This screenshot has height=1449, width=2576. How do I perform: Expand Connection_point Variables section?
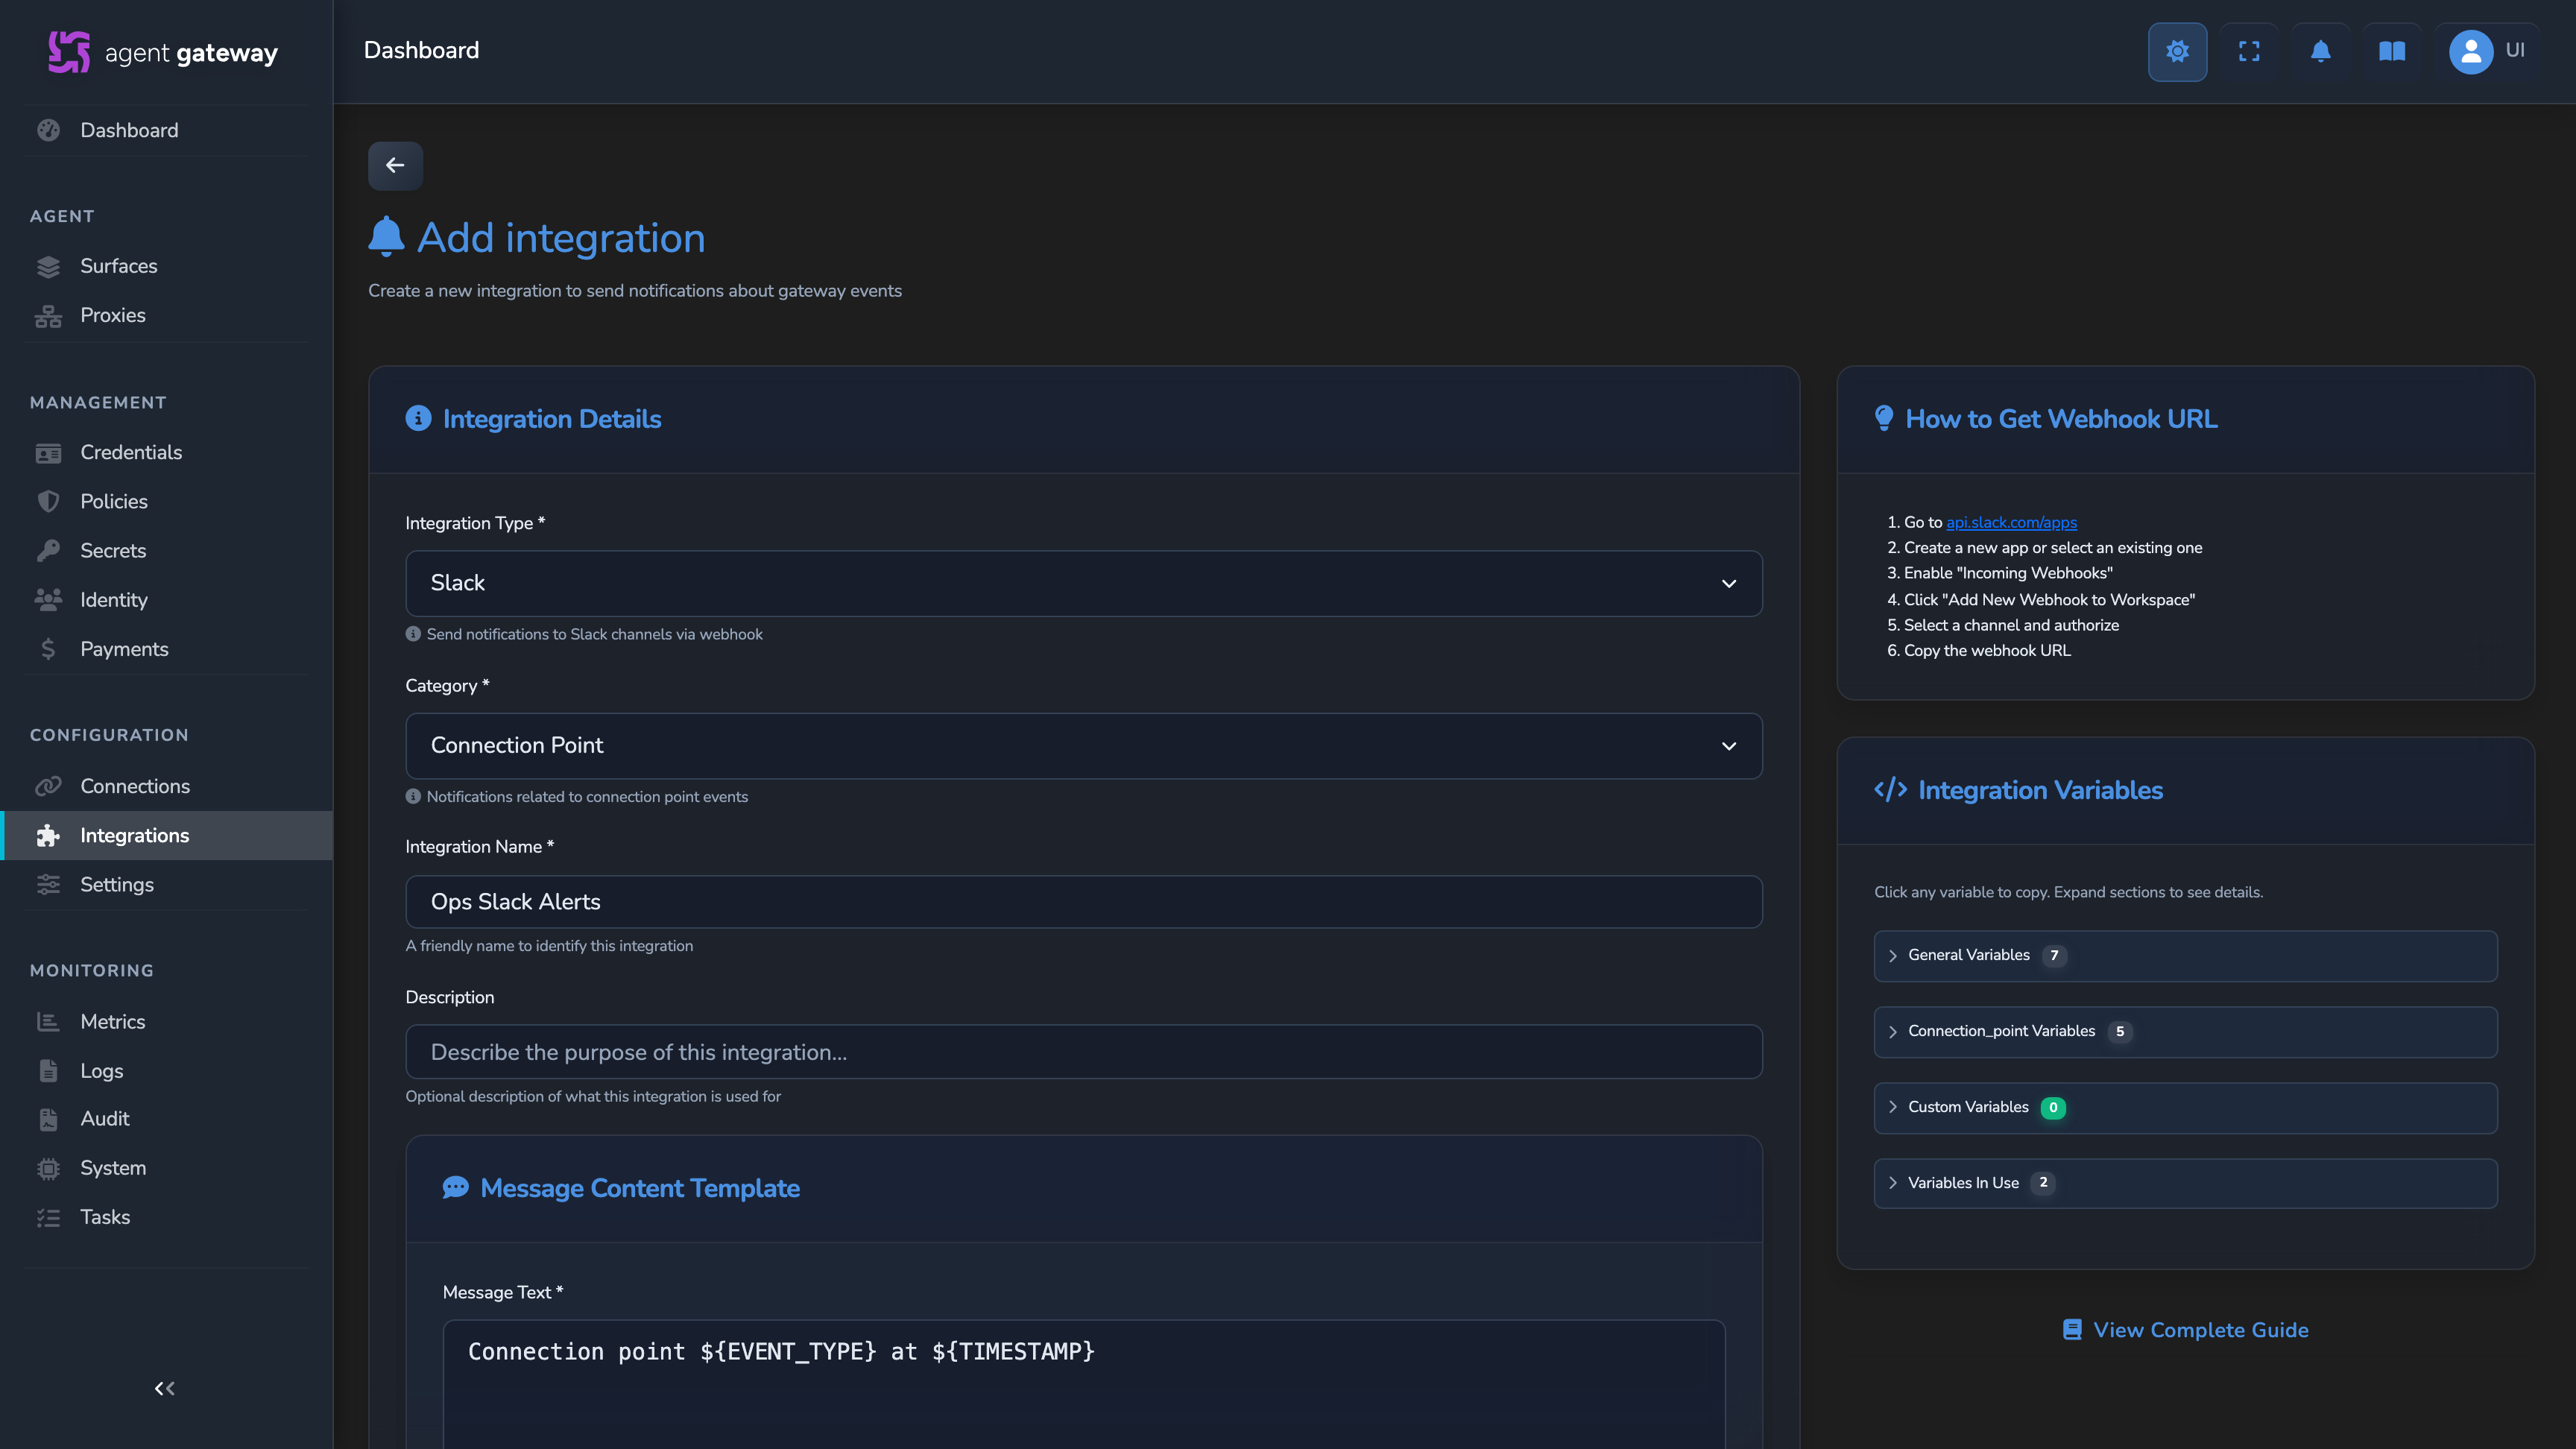coord(2185,1032)
